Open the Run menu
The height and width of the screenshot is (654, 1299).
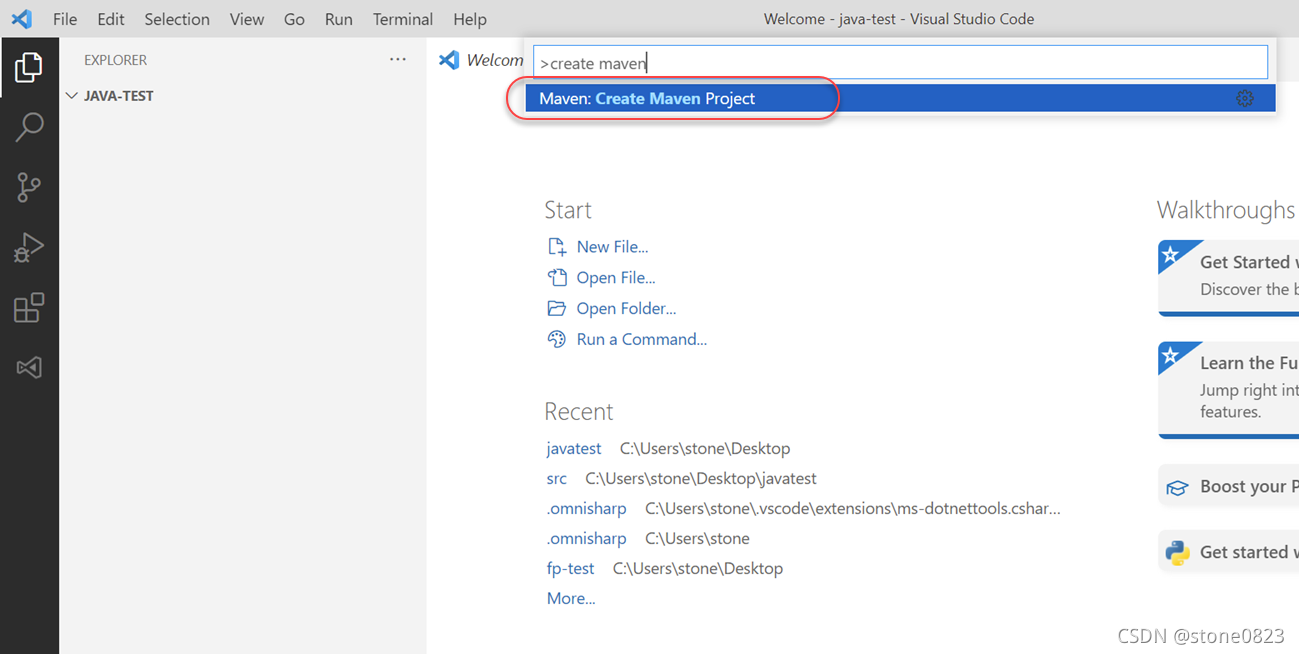339,19
